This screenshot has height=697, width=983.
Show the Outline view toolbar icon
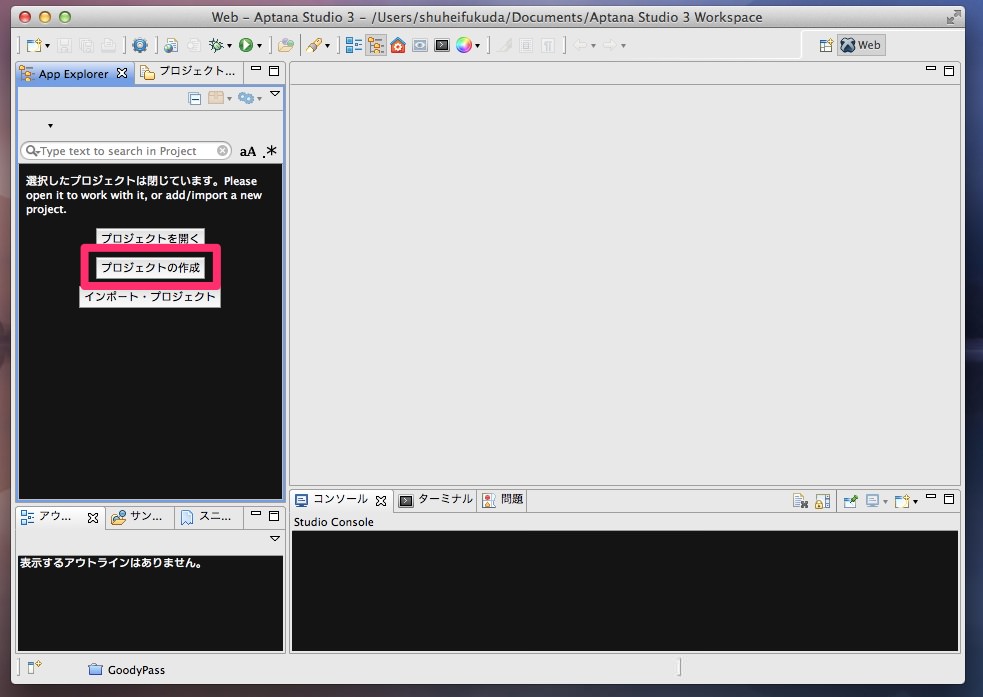coord(354,45)
